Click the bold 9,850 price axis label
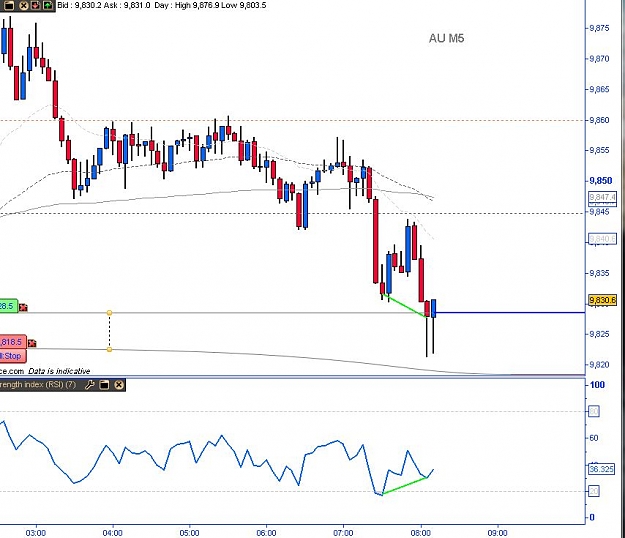 601,181
